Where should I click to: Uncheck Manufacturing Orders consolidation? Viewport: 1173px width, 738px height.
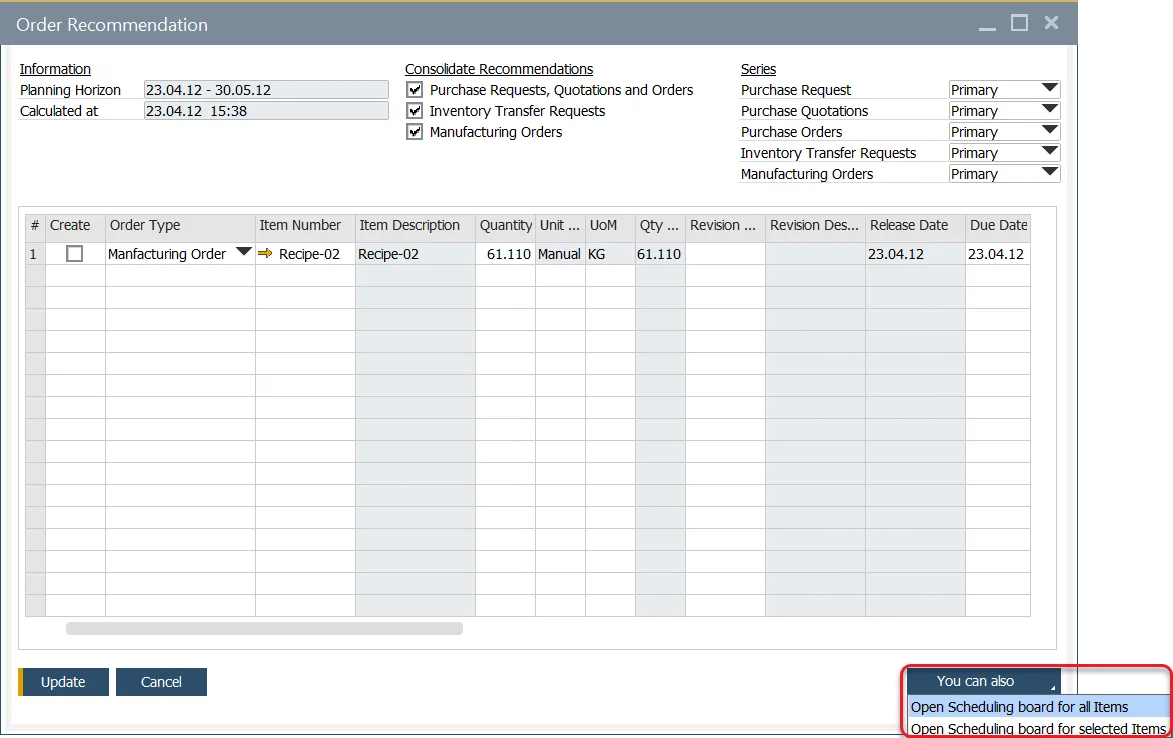click(x=414, y=132)
